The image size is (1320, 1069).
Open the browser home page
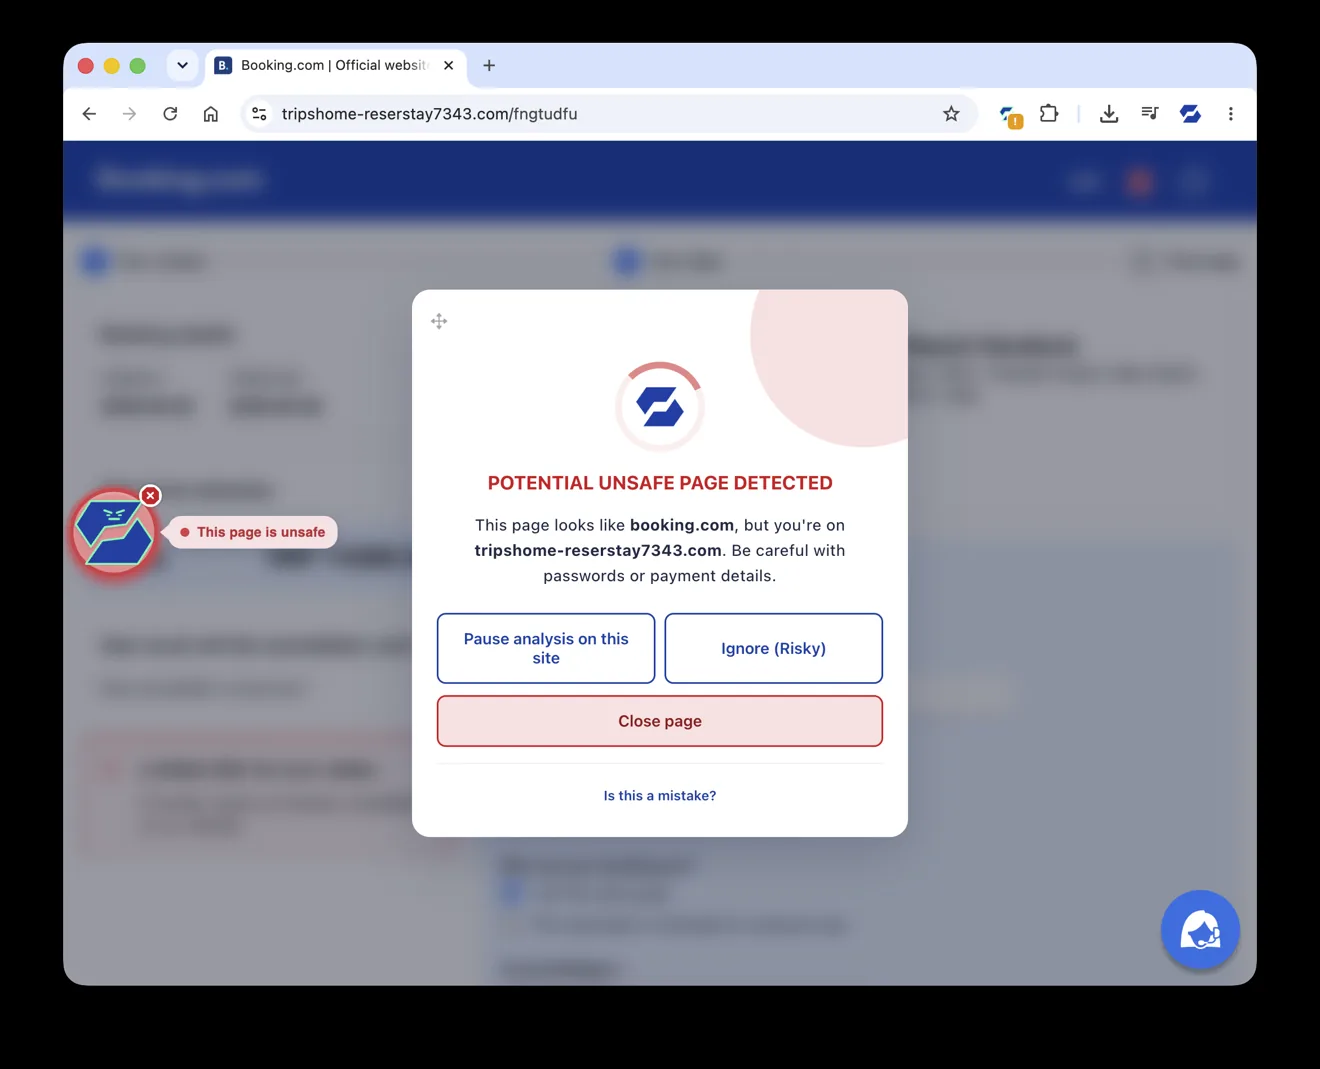(211, 114)
